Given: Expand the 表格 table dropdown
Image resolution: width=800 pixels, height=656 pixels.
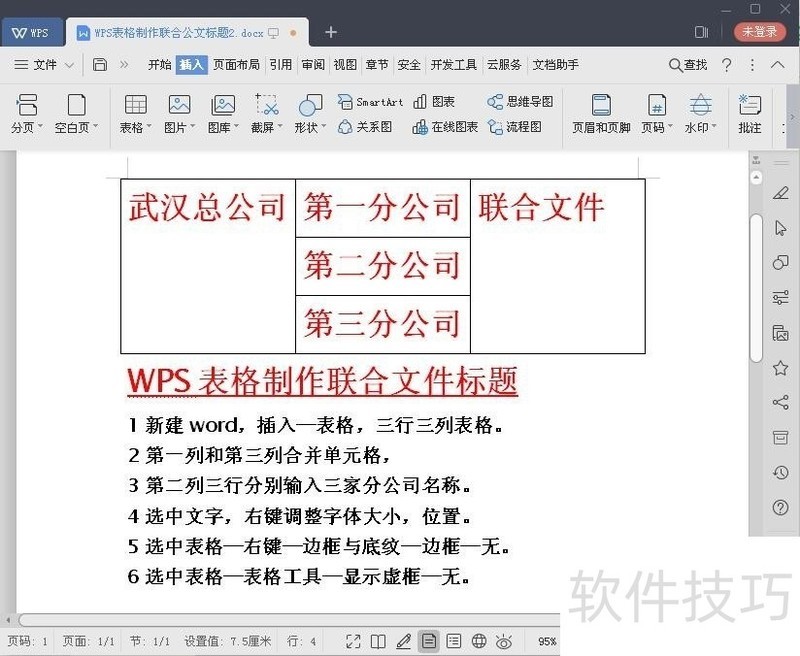Looking at the screenshot, I should coord(149,126).
